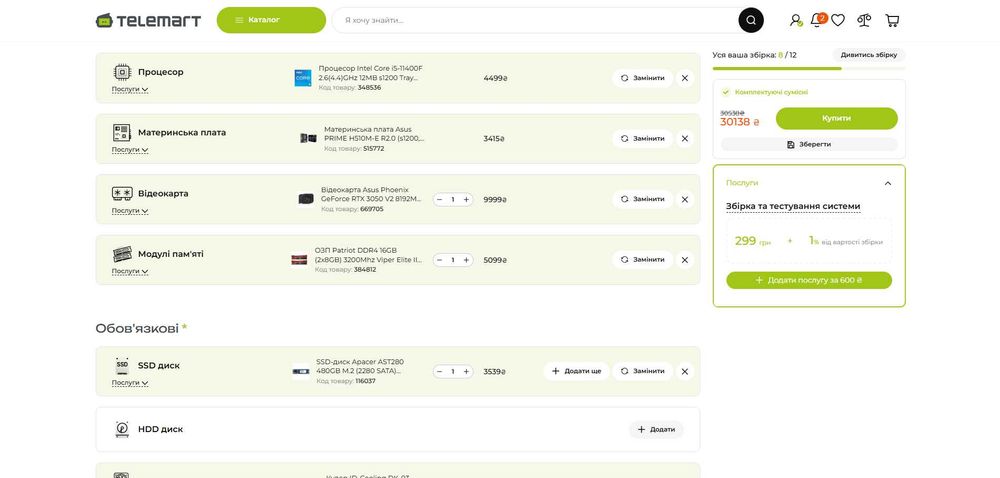The image size is (1000, 478).
Task: Expand Послуги under Модулі пам'яті
Action: 130,271
